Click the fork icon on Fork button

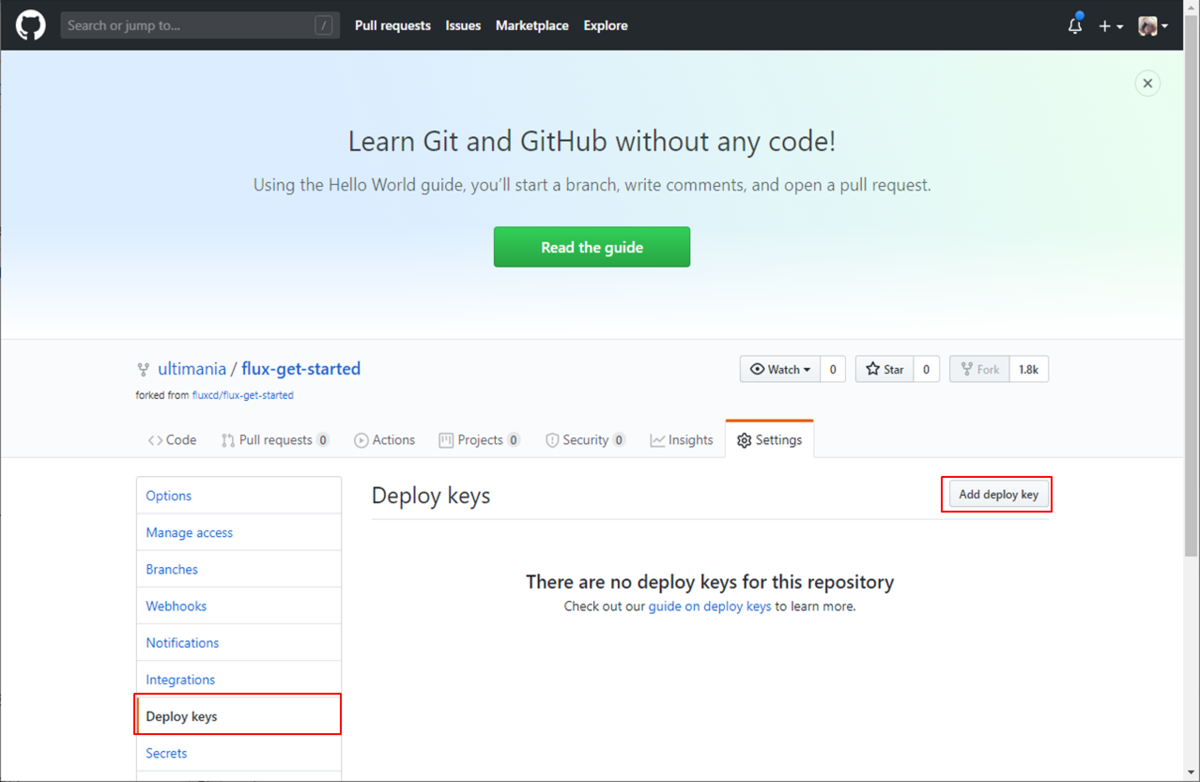point(966,369)
